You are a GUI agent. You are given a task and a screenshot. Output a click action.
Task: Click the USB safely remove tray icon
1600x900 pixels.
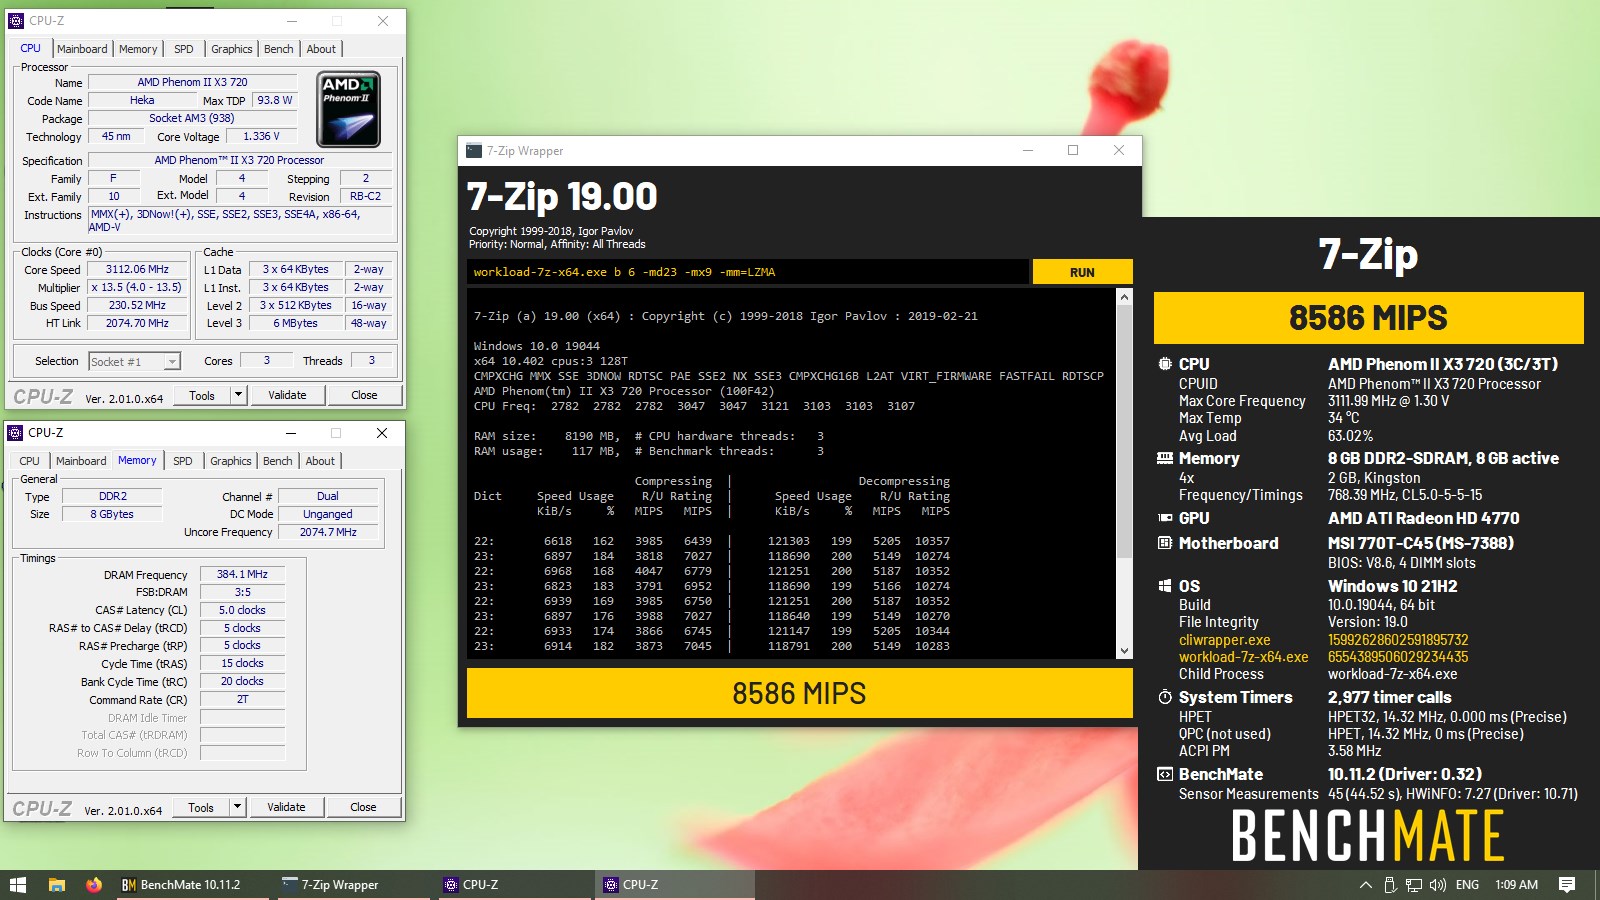(1389, 885)
